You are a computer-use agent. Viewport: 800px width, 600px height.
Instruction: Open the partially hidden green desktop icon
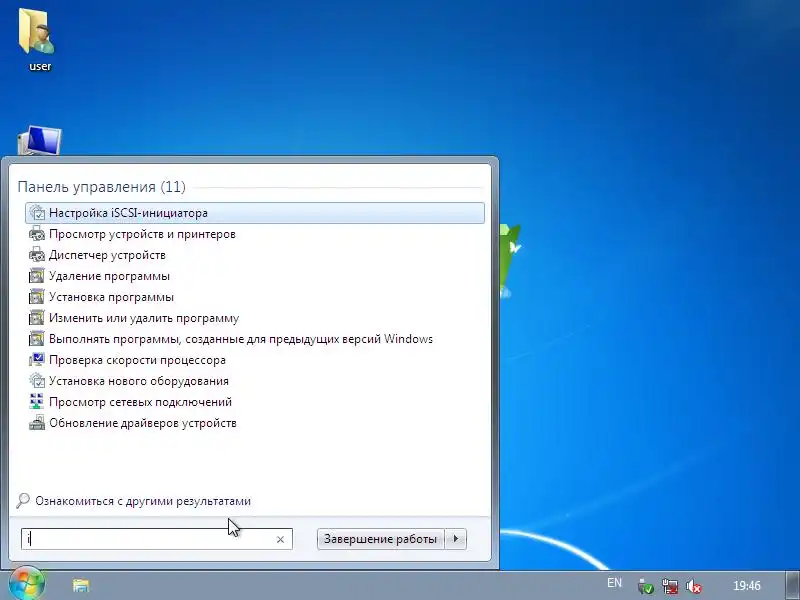click(x=510, y=260)
